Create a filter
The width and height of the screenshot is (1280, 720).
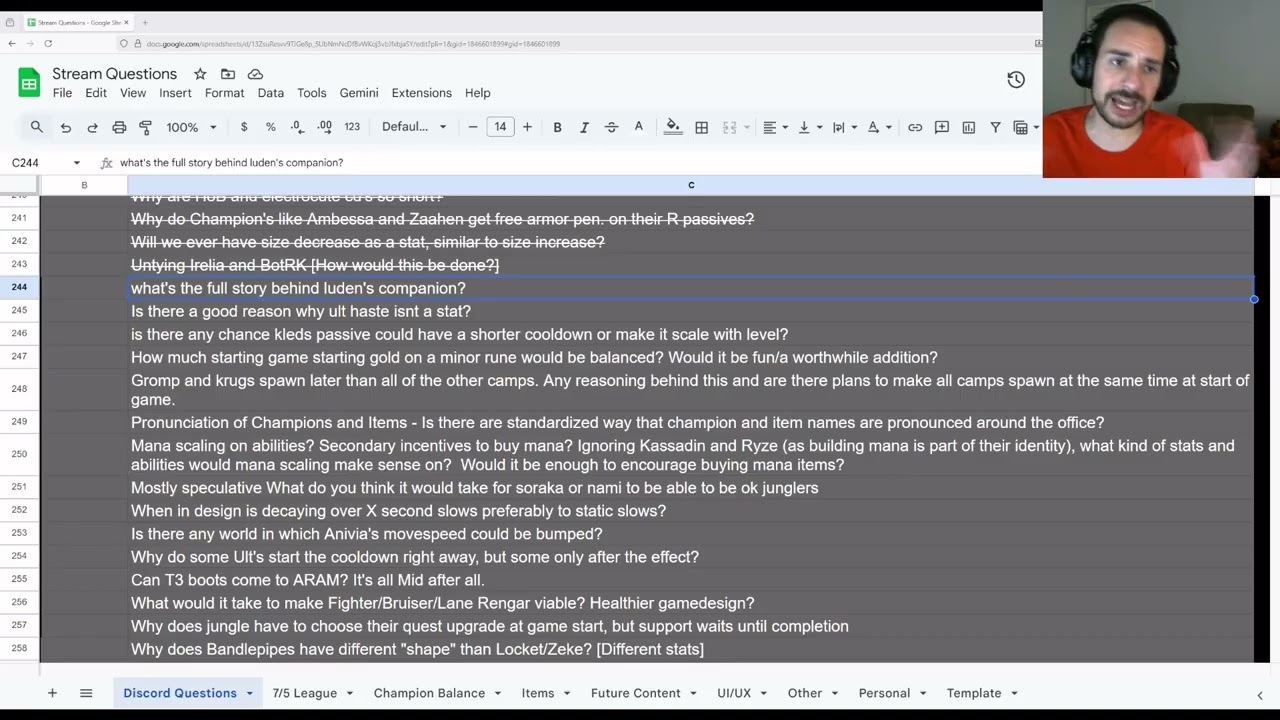[995, 127]
